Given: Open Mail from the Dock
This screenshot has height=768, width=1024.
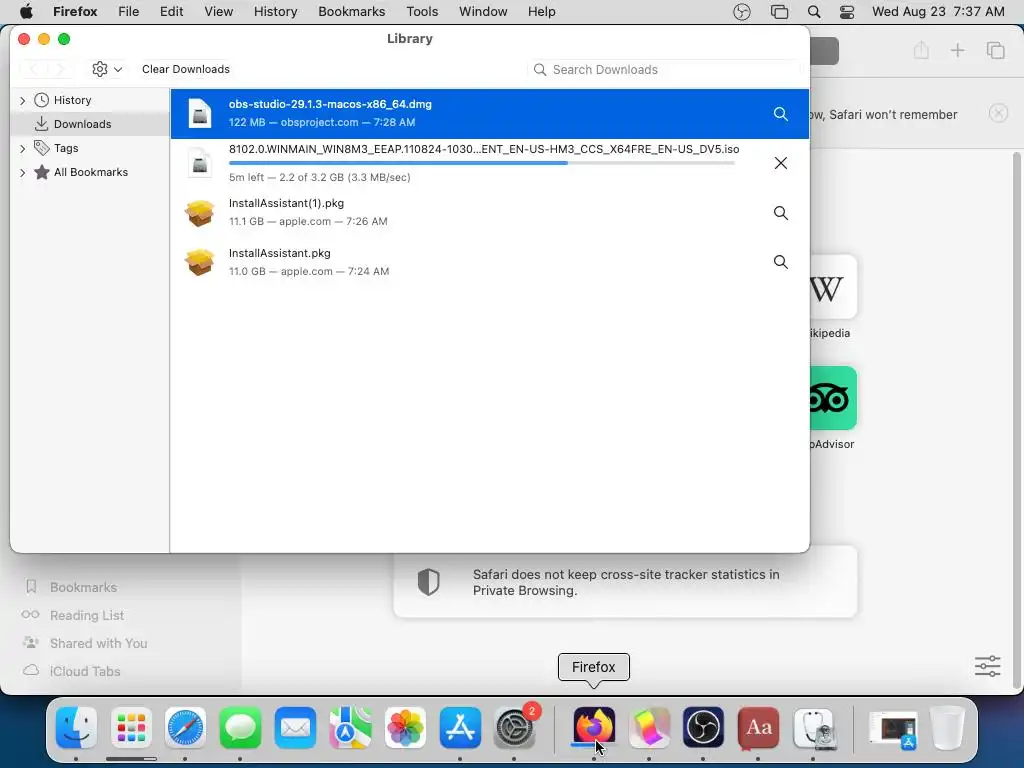Looking at the screenshot, I should click(x=295, y=728).
